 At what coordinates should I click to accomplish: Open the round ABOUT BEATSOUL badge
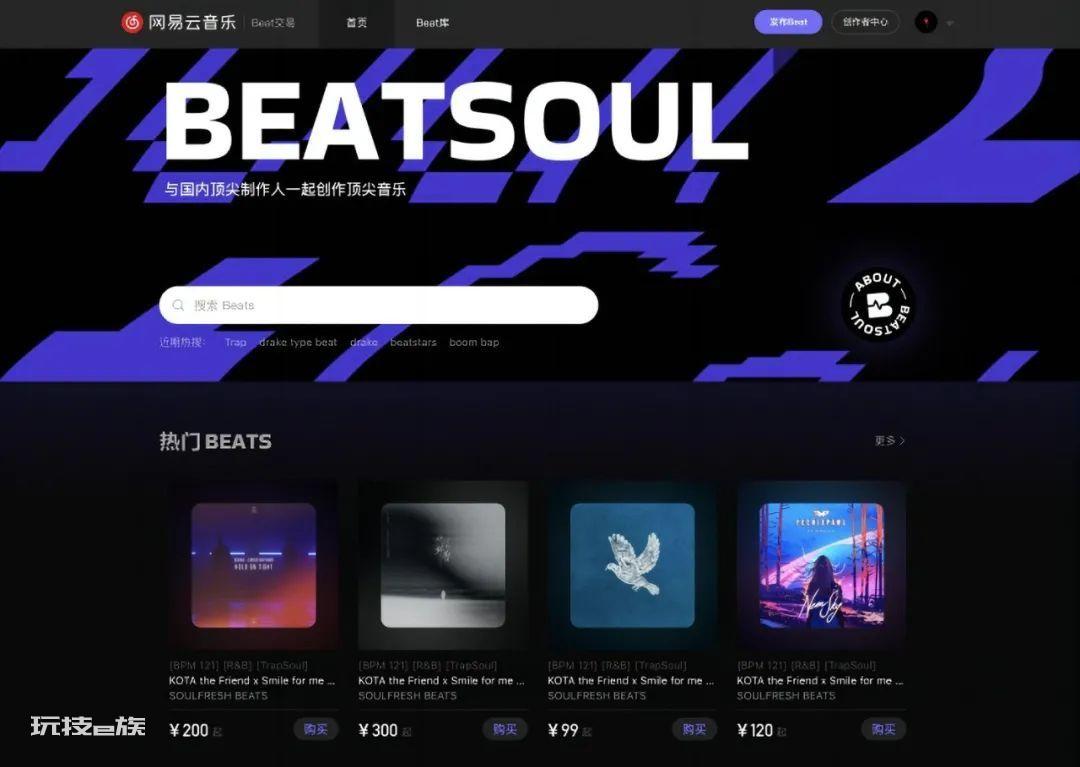point(879,304)
